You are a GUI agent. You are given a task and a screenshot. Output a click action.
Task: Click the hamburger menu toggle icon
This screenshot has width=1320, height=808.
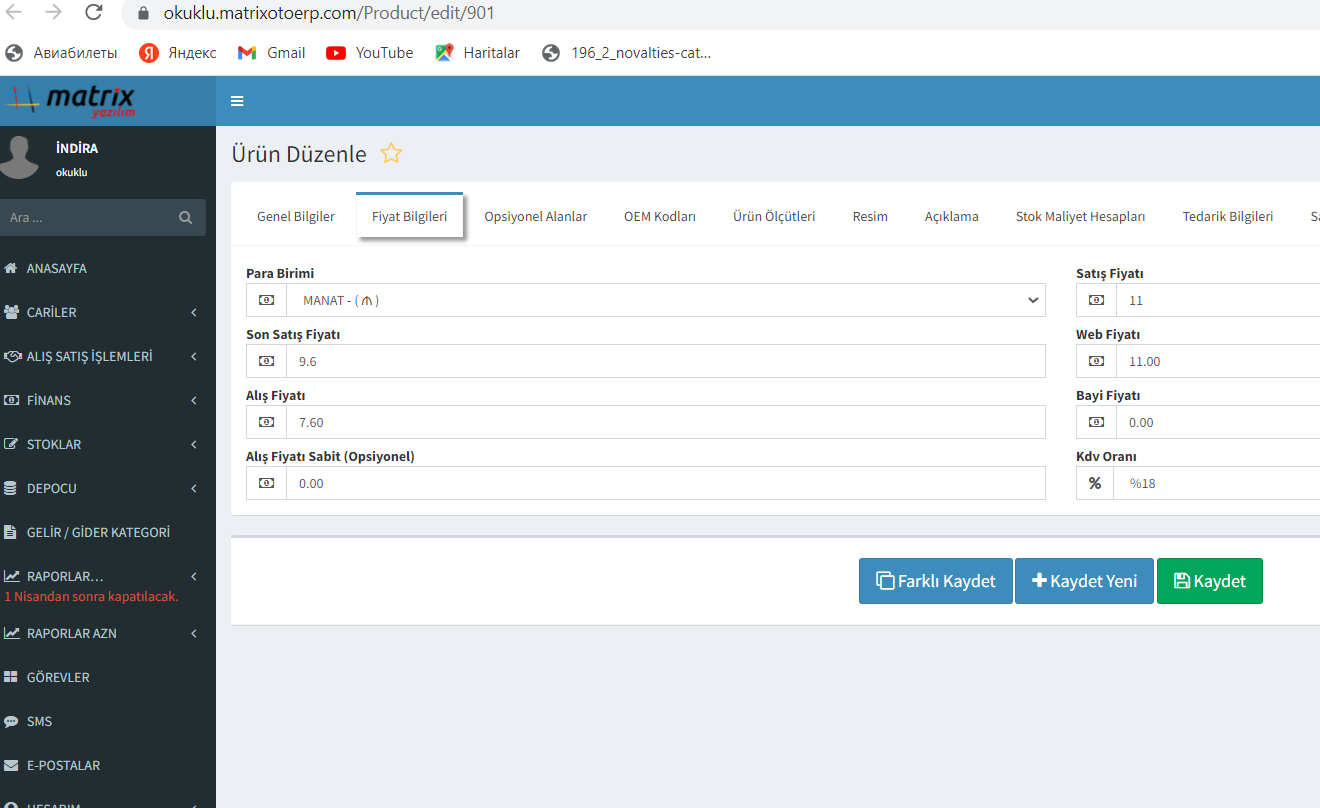click(237, 101)
